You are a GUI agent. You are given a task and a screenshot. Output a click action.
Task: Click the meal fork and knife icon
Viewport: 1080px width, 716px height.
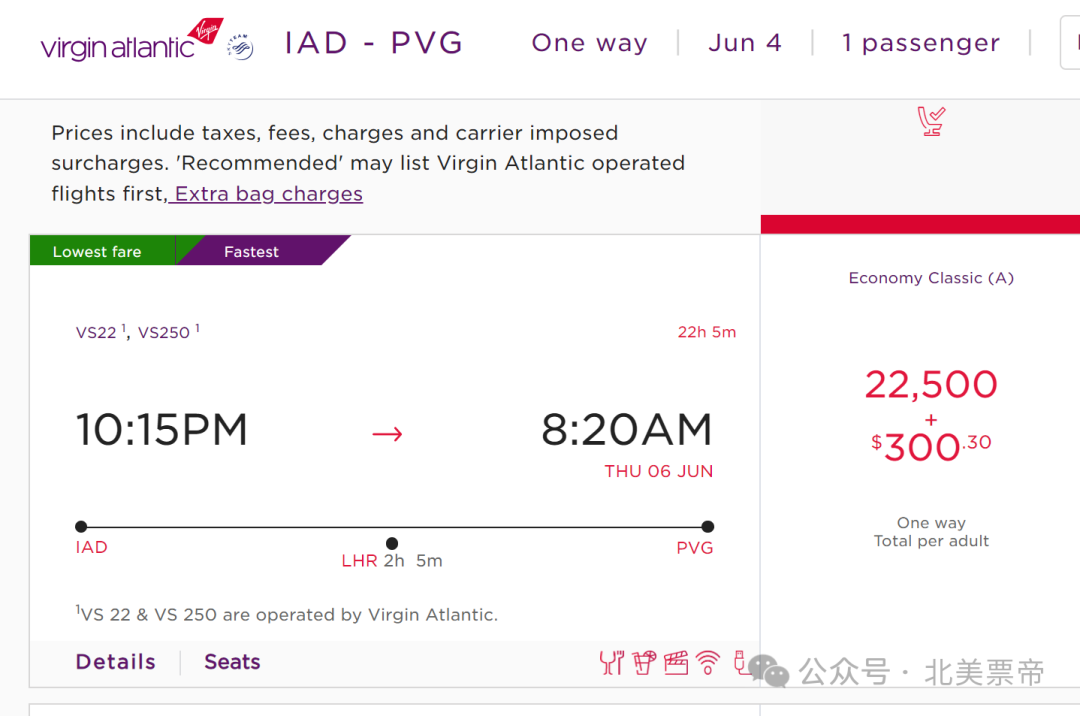click(x=611, y=662)
